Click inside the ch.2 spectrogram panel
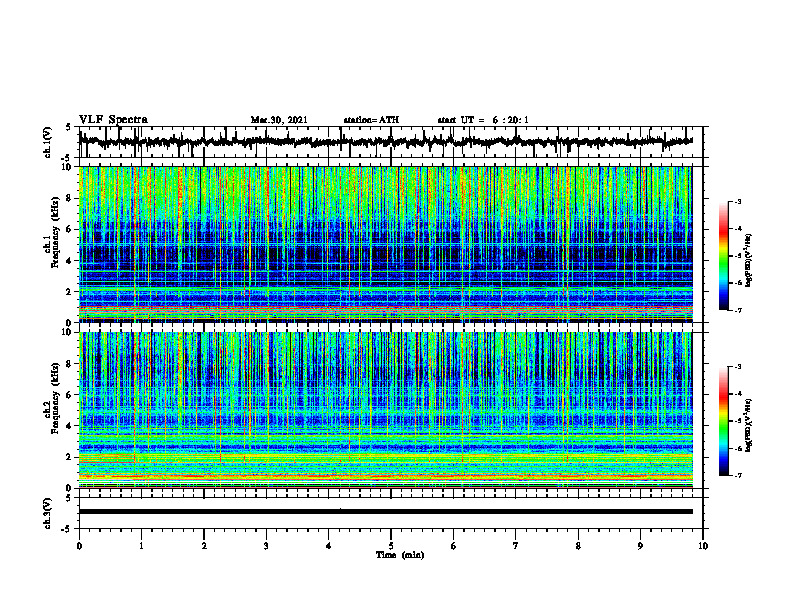Screen dimensions: 792x612 [385, 410]
